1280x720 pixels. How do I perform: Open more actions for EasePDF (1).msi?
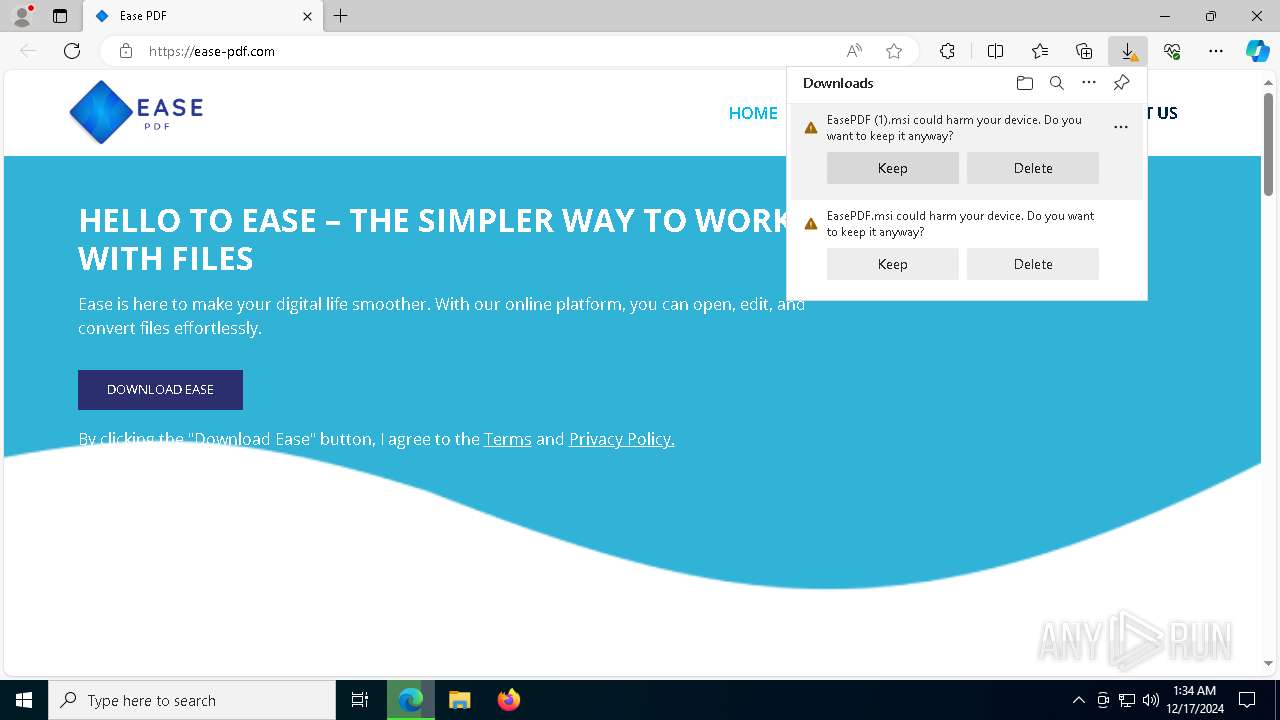pos(1120,127)
